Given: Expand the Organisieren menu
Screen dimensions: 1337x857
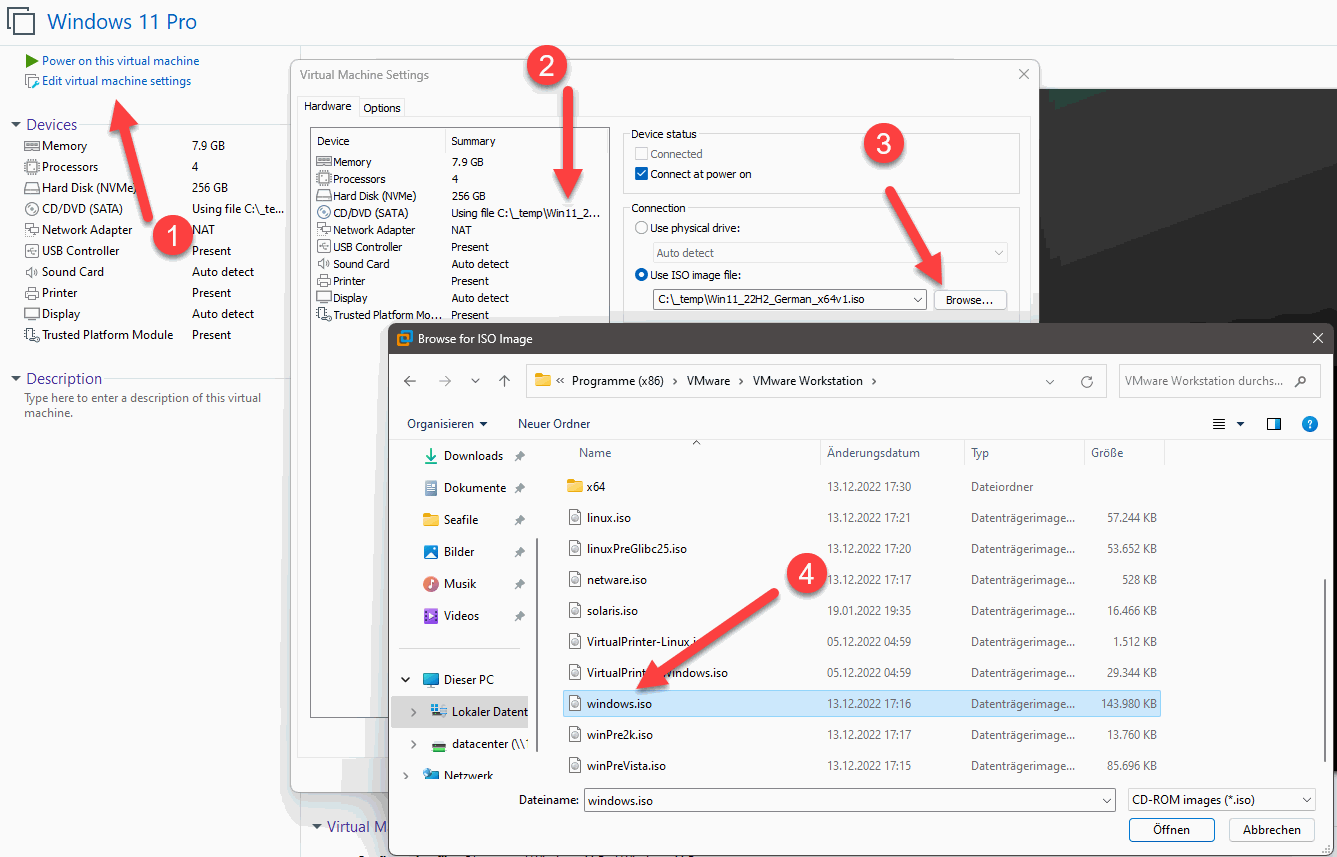Looking at the screenshot, I should (447, 424).
